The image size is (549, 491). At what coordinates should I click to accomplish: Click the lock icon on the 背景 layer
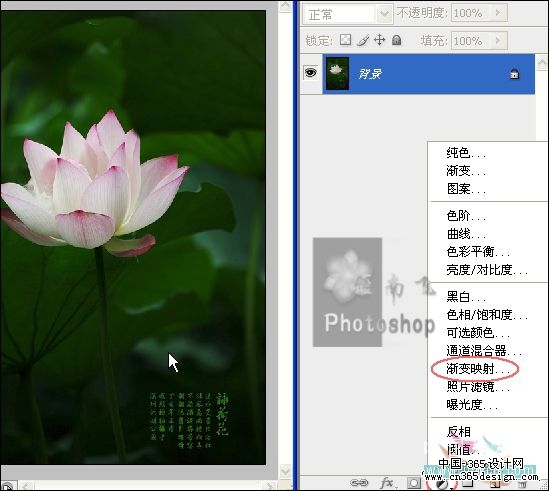coord(514,74)
